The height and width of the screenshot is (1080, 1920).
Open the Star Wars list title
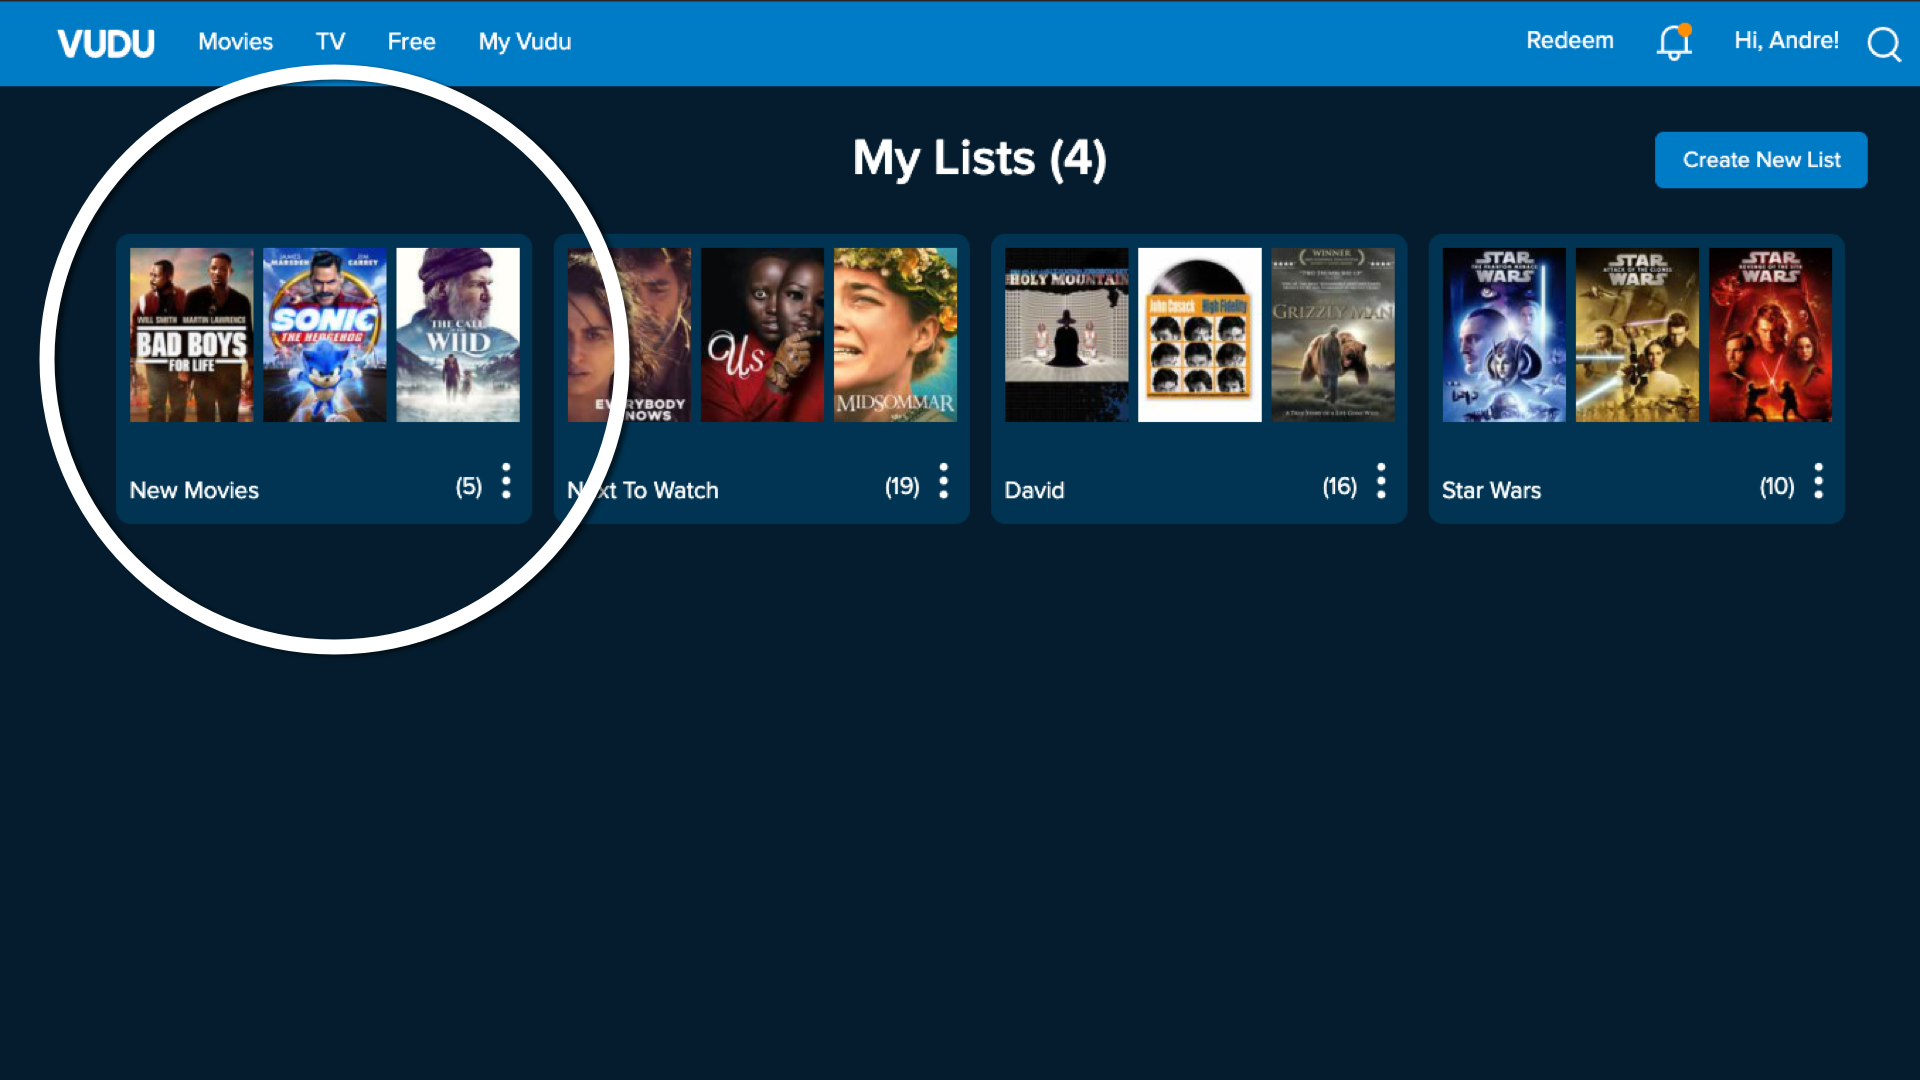click(x=1490, y=490)
